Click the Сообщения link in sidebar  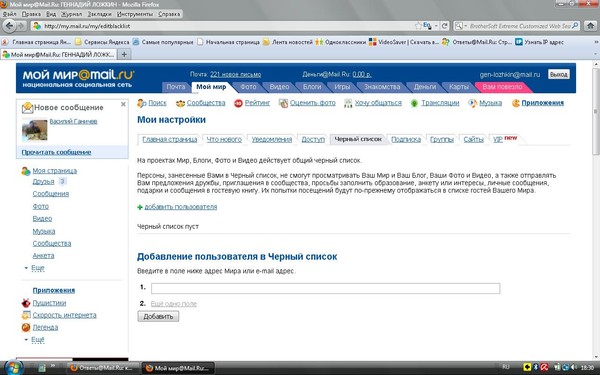[51, 194]
